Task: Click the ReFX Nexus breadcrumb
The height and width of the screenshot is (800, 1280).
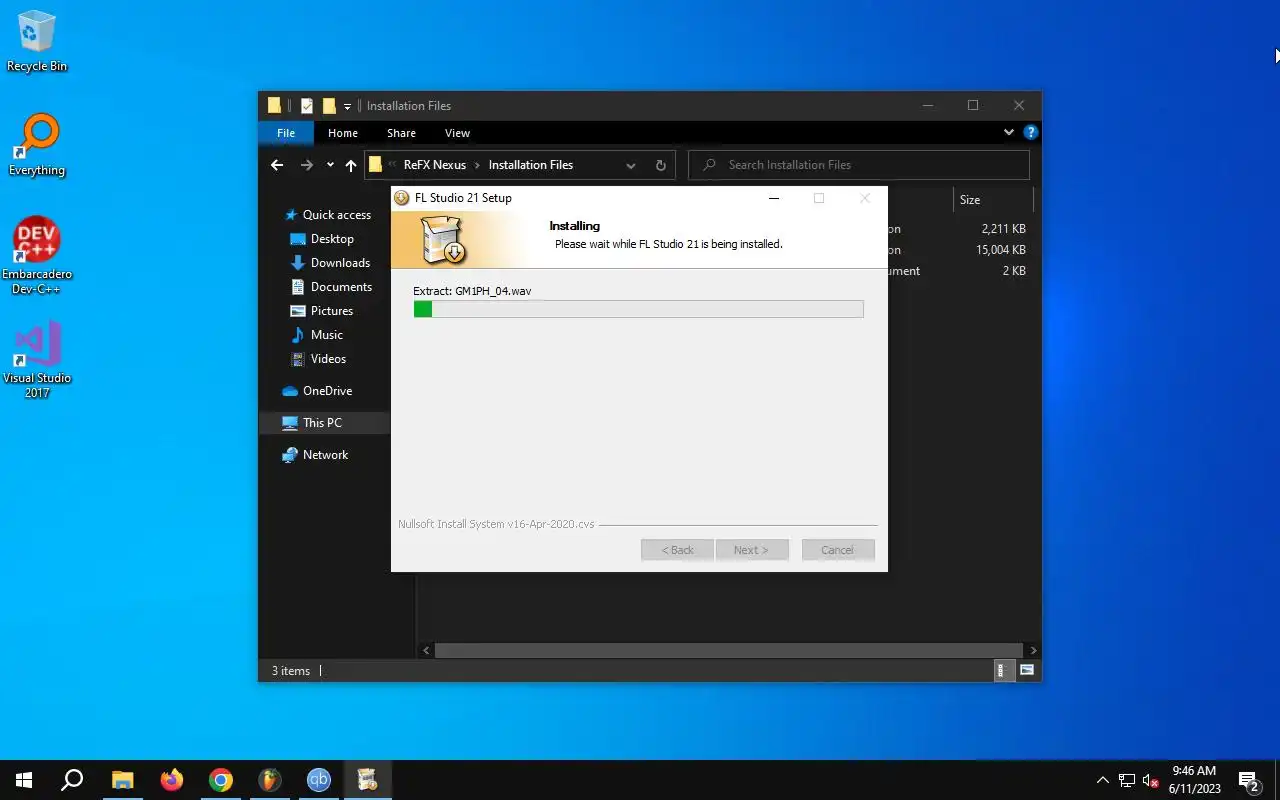Action: 434,165
